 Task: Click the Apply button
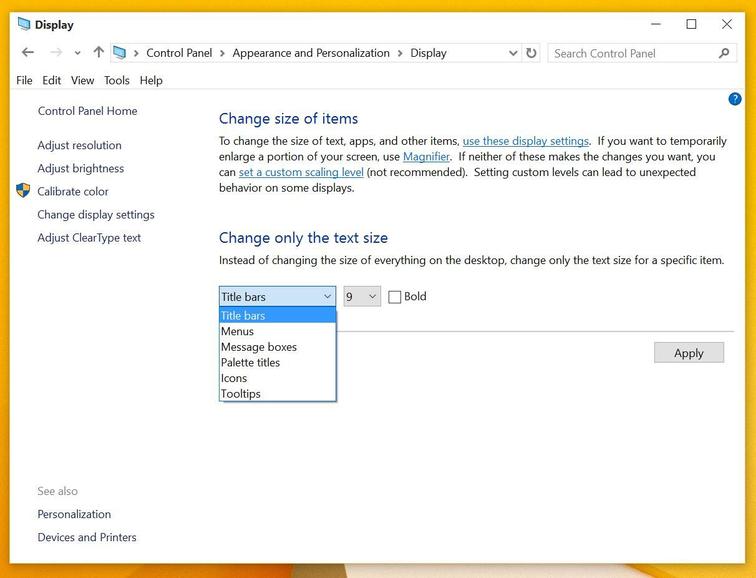(x=688, y=353)
